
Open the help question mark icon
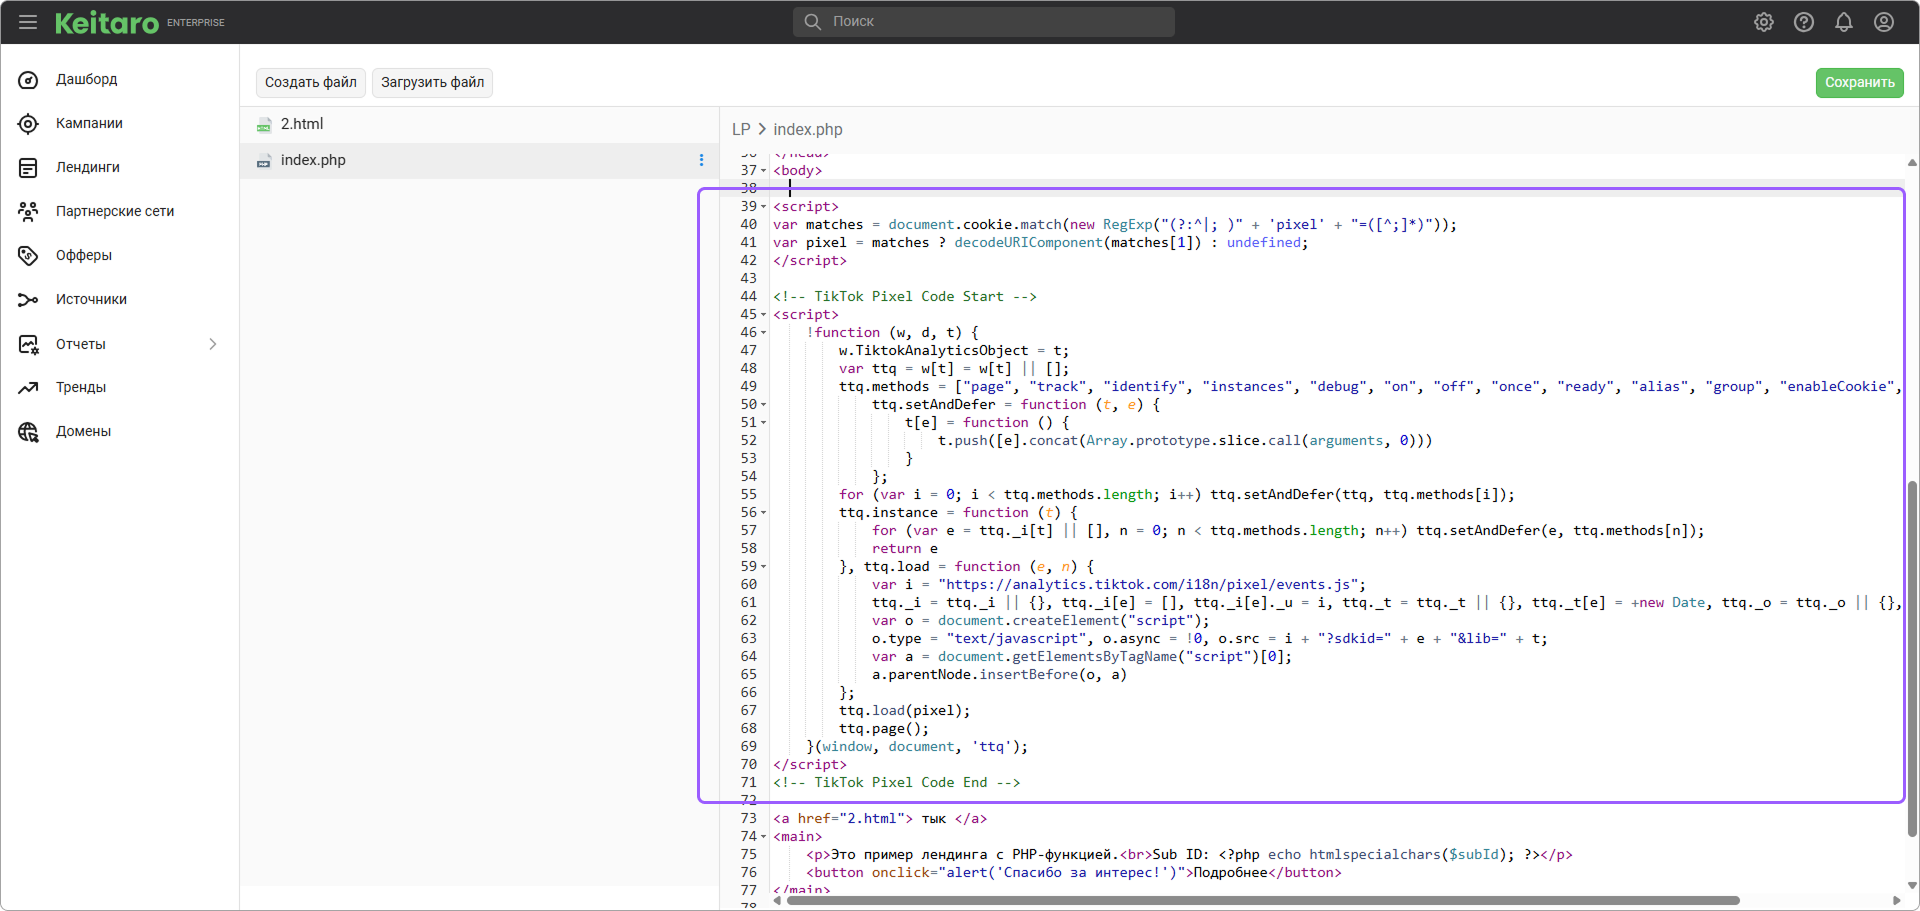[x=1804, y=22]
